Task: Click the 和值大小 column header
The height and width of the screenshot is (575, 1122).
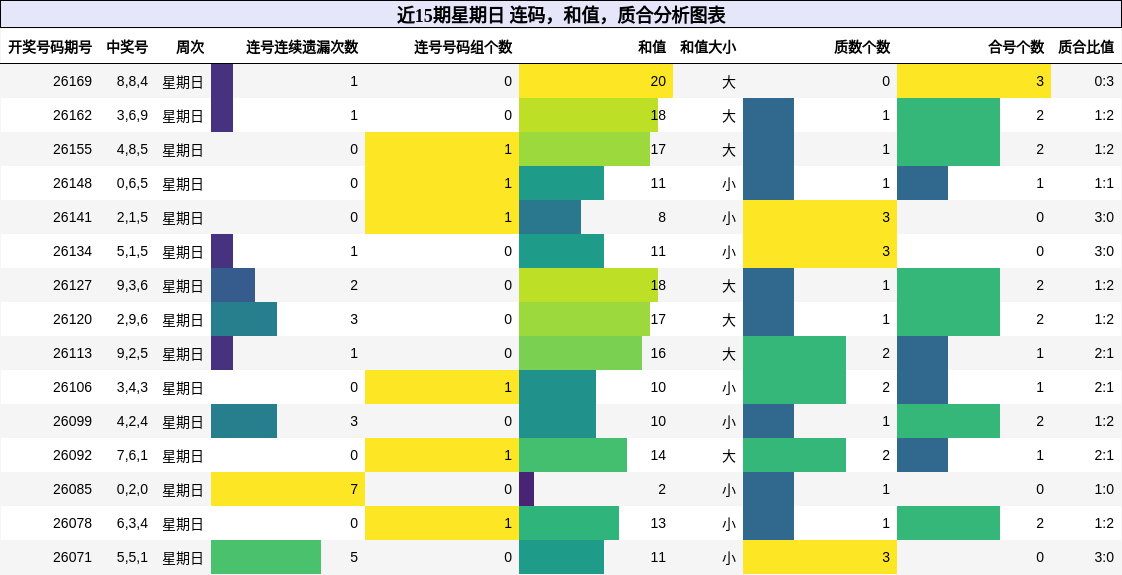Action: (x=708, y=47)
